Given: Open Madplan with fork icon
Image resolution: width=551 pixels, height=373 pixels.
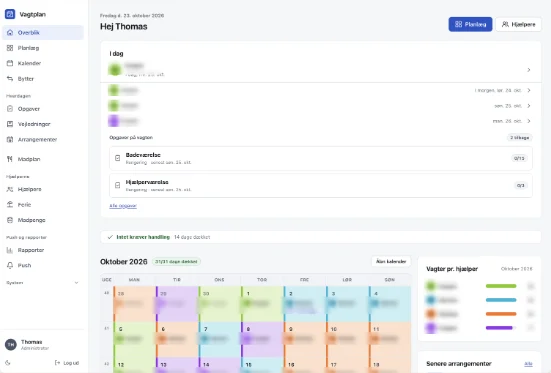Looking at the screenshot, I should pyautogui.click(x=43, y=159).
